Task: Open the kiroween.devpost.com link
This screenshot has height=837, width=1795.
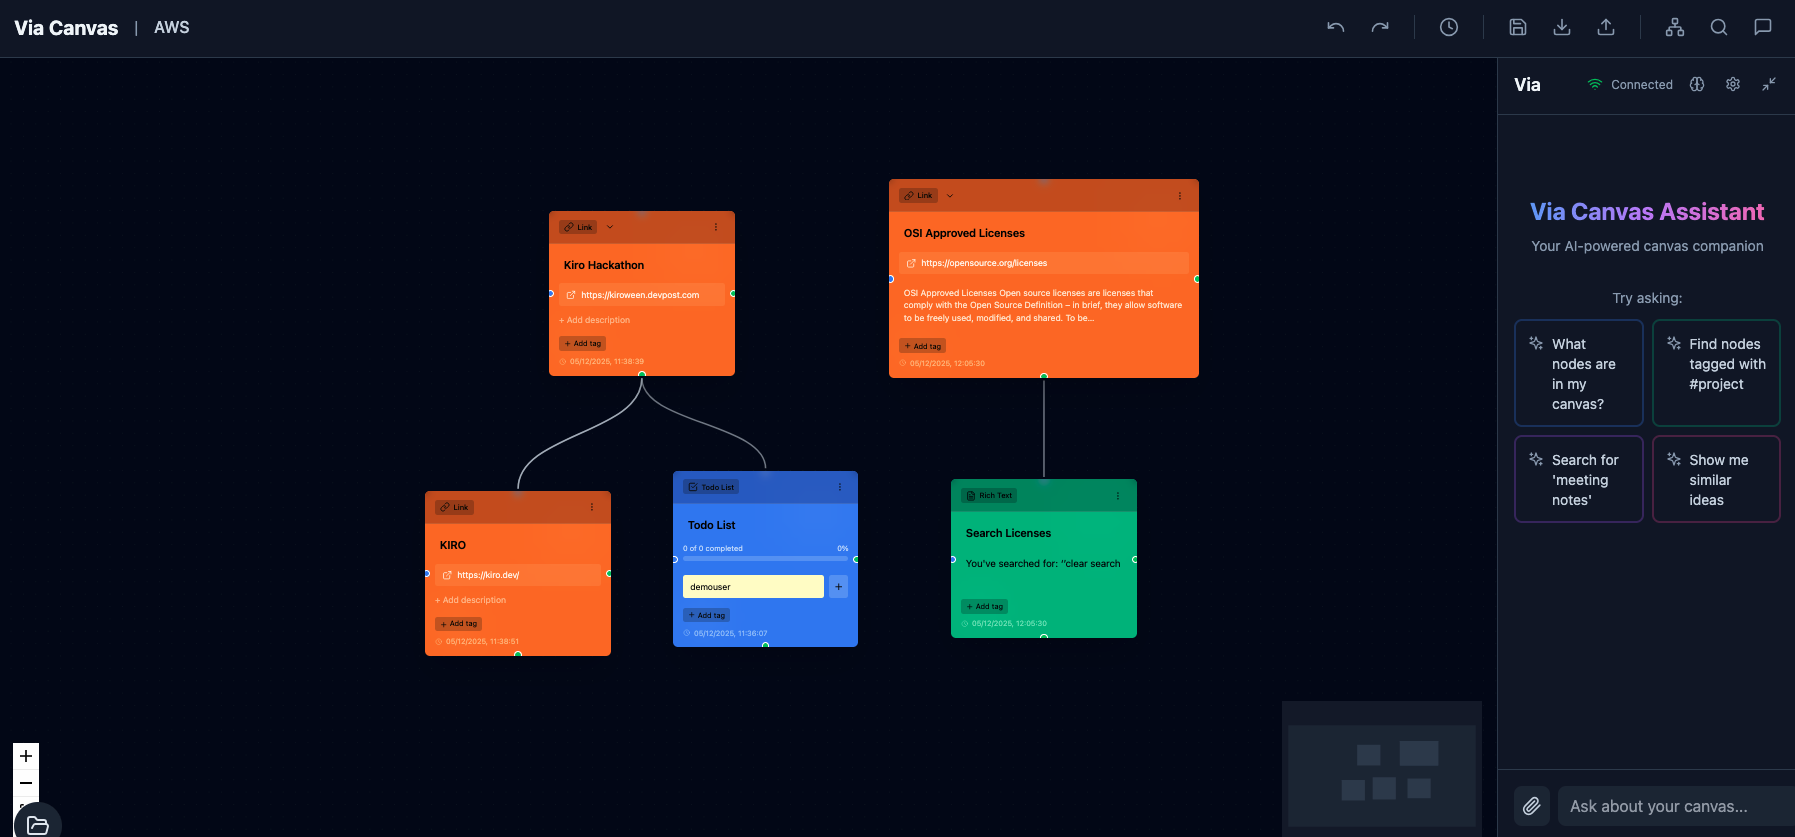Action: (x=642, y=295)
